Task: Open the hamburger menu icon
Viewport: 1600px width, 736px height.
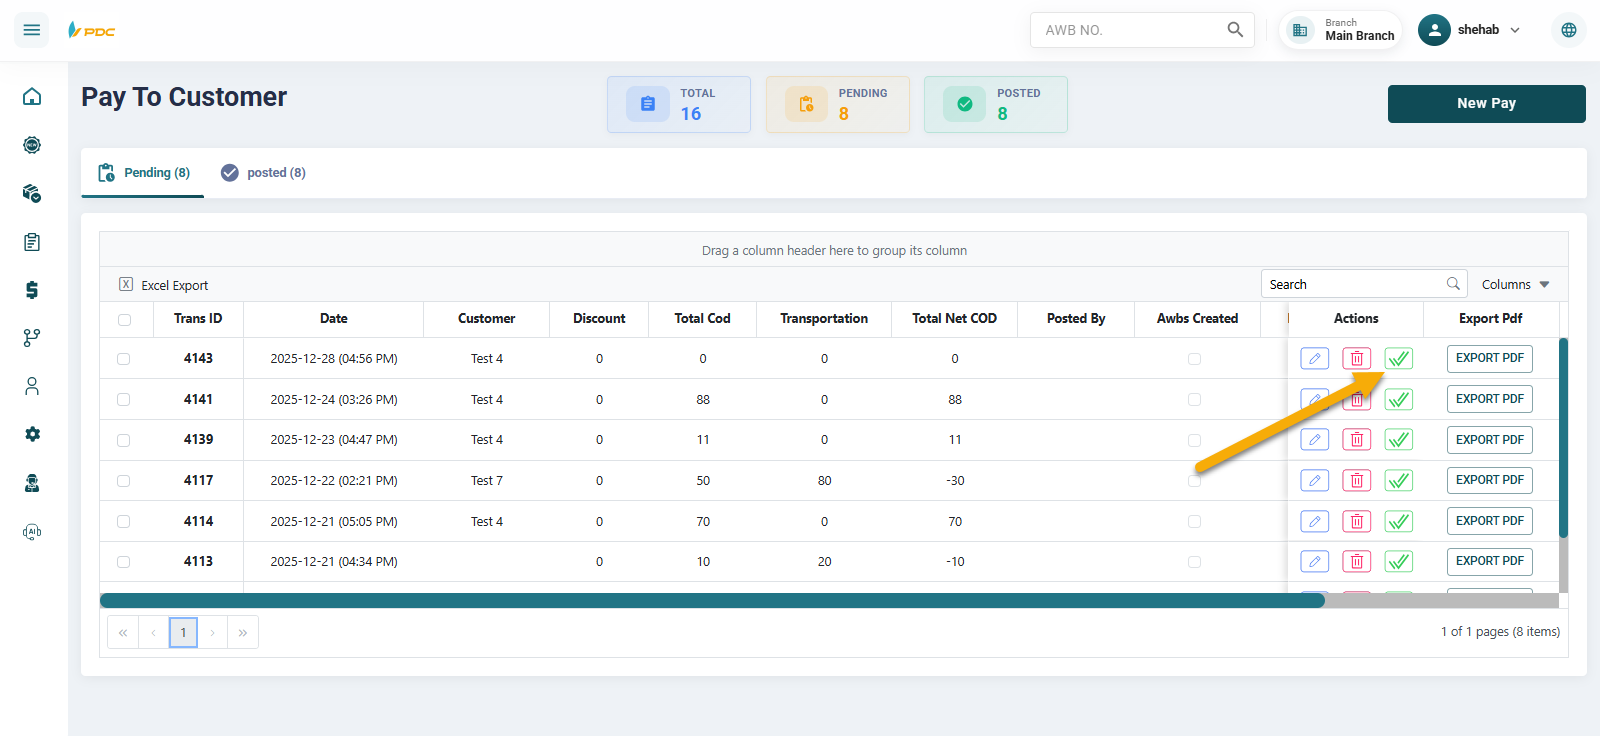Action: tap(32, 30)
